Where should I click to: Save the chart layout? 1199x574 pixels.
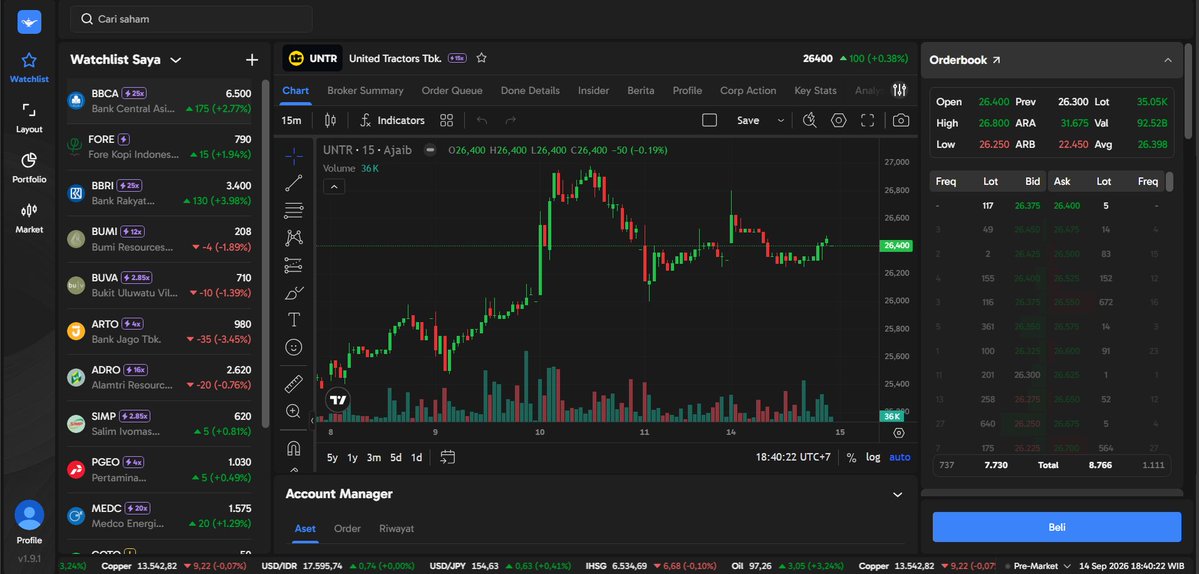[748, 120]
